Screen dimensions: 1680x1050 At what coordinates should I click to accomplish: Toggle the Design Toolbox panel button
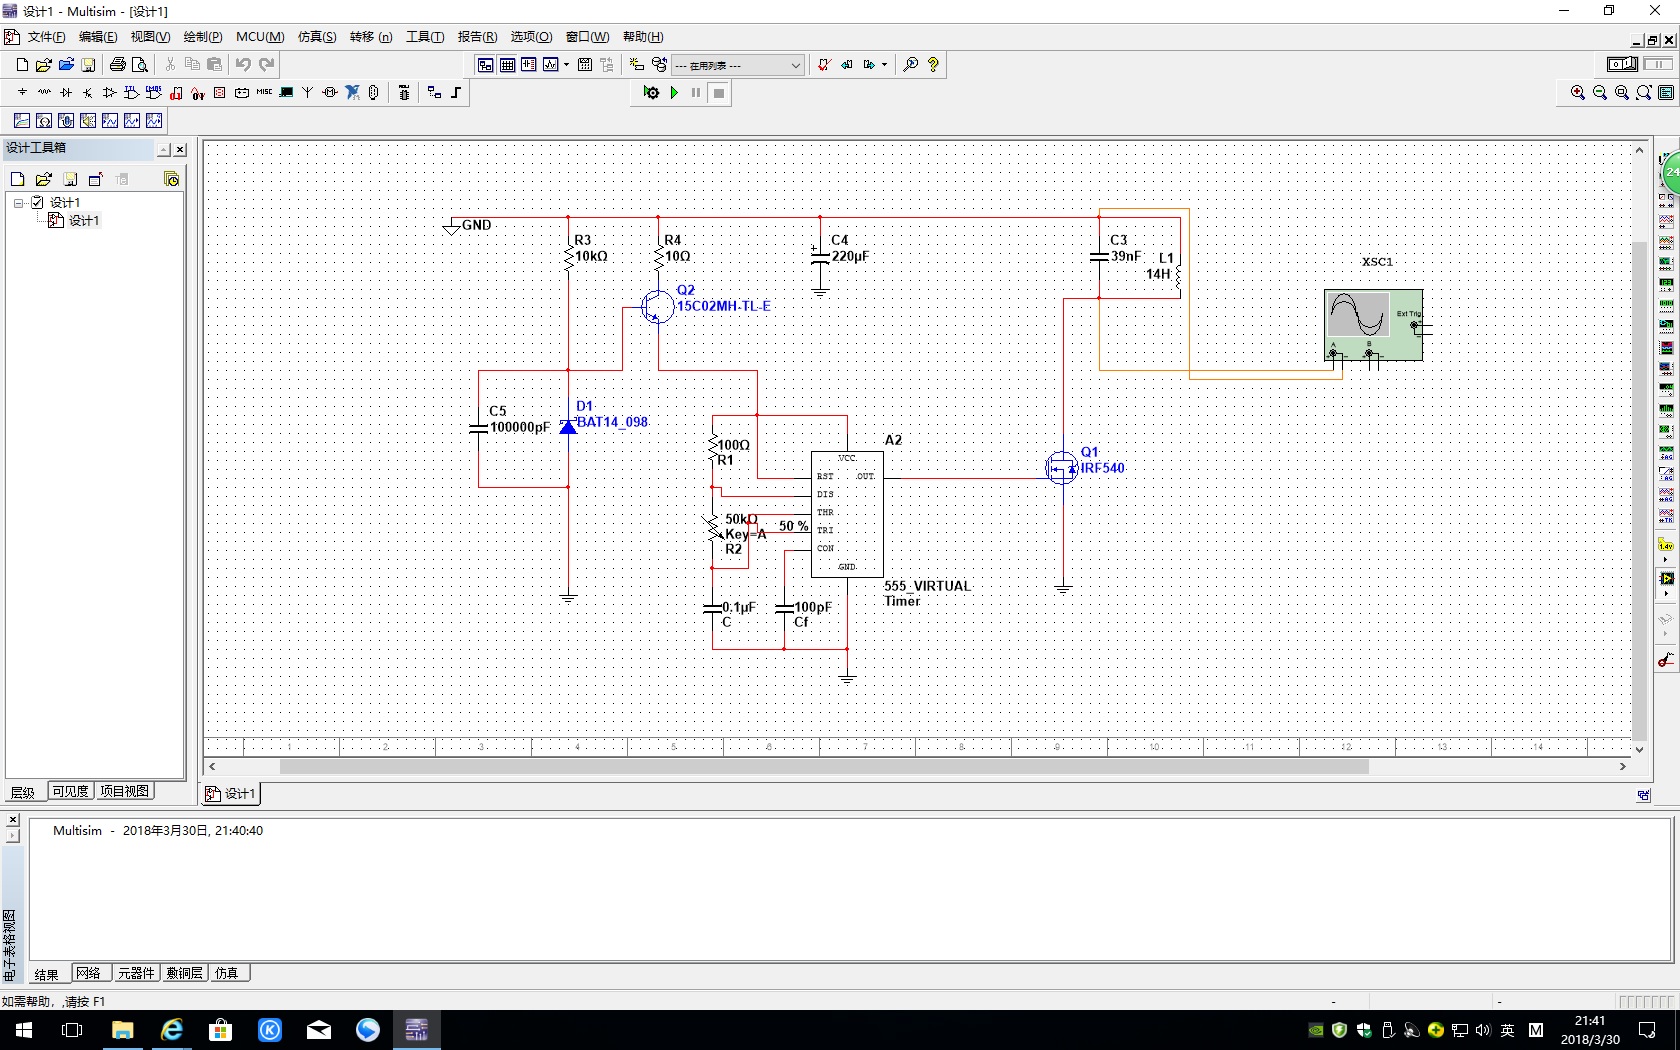click(485, 65)
